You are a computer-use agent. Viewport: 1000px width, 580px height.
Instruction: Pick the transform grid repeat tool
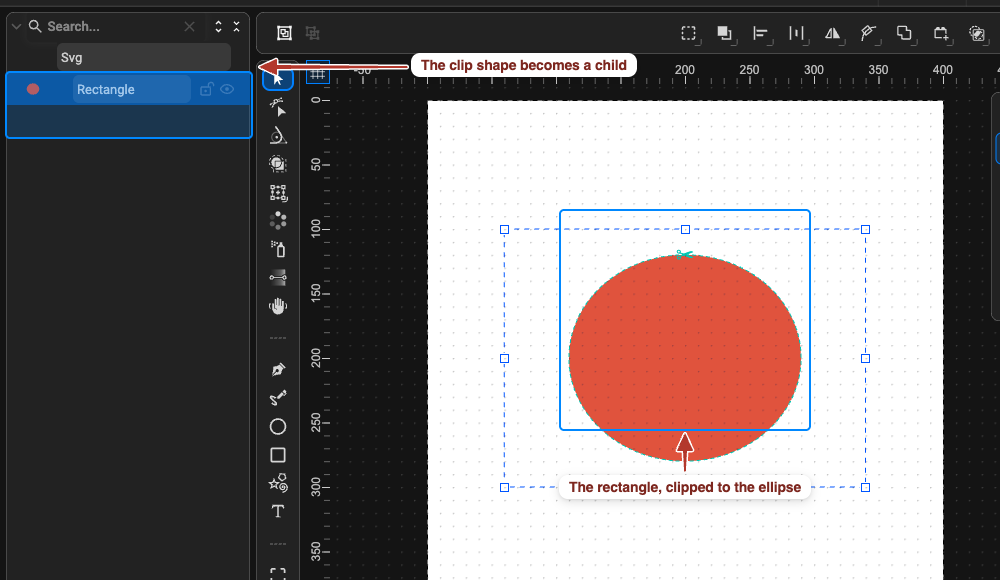pyautogui.click(x=277, y=193)
